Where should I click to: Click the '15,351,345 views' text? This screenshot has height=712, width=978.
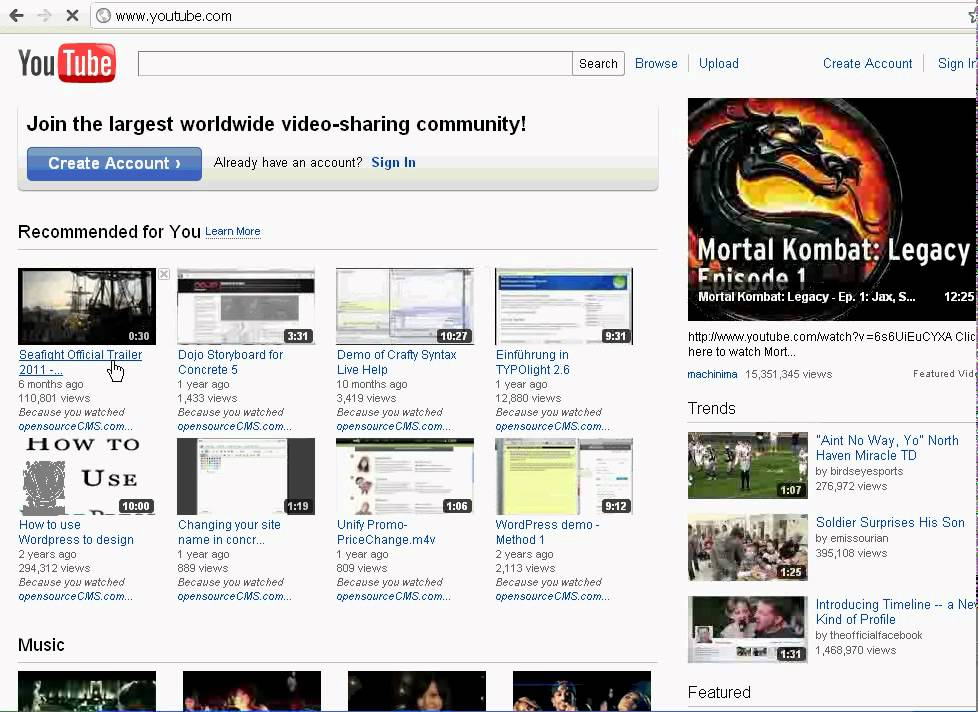tap(788, 374)
